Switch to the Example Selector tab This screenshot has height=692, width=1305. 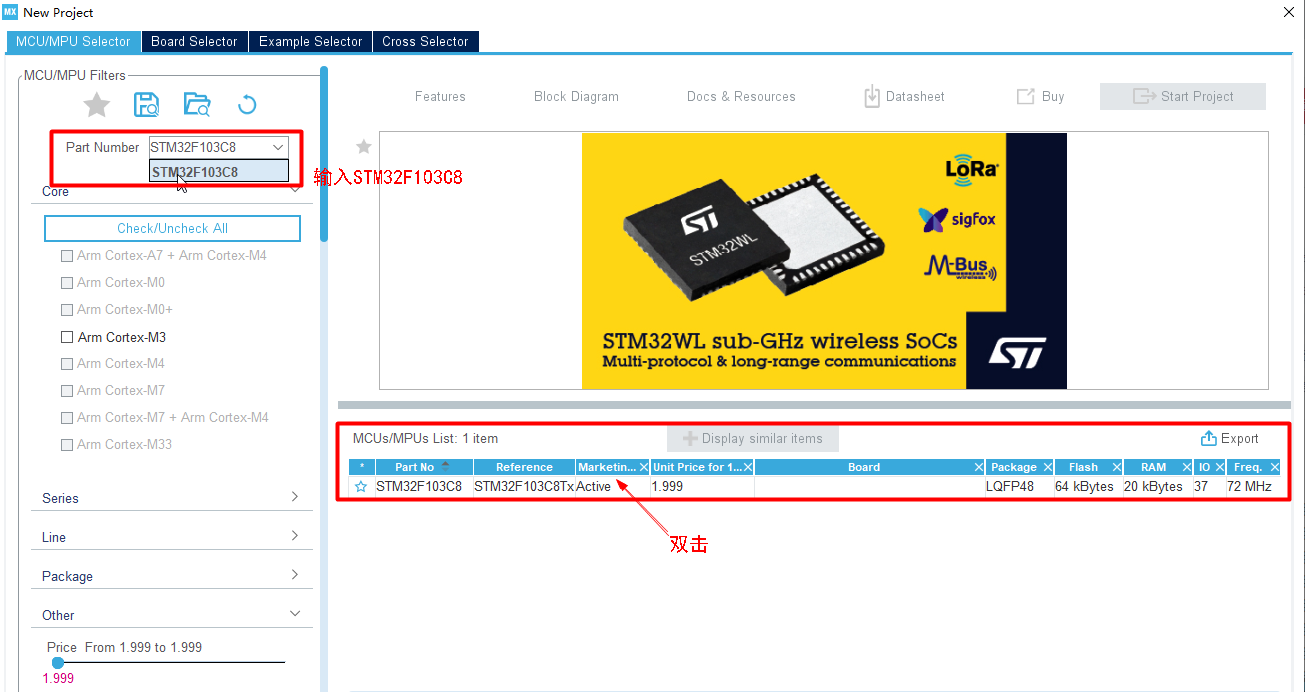pyautogui.click(x=310, y=41)
